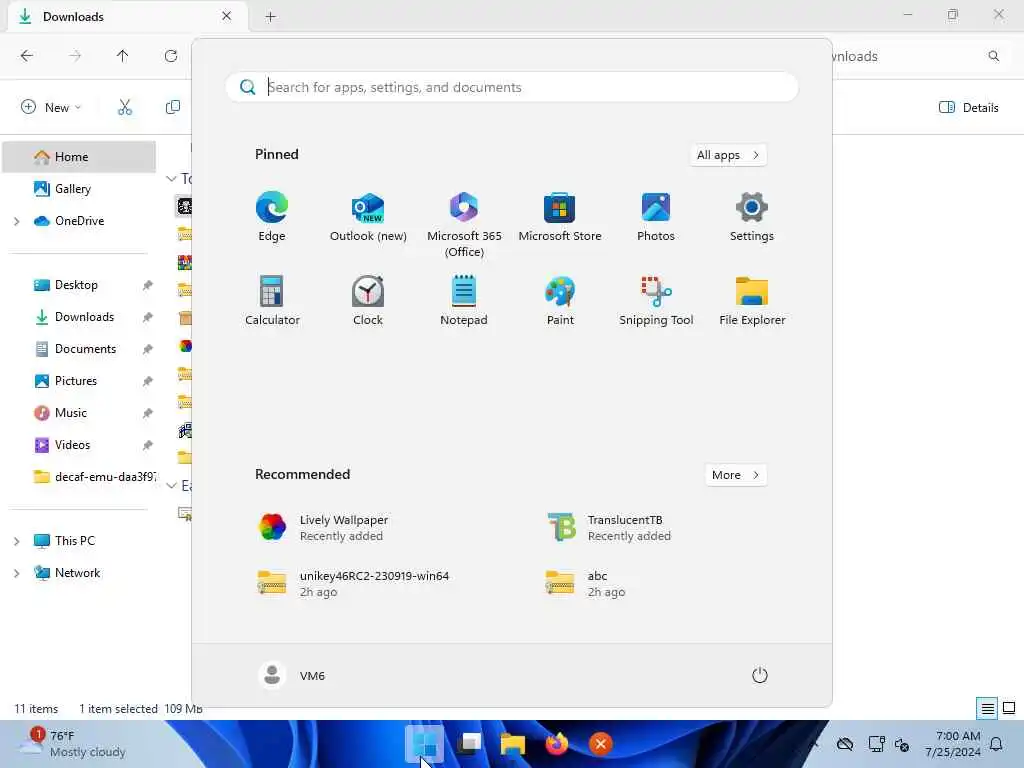Image resolution: width=1024 pixels, height=768 pixels.
Task: Collapse the first file group chevron
Action: click(x=171, y=178)
